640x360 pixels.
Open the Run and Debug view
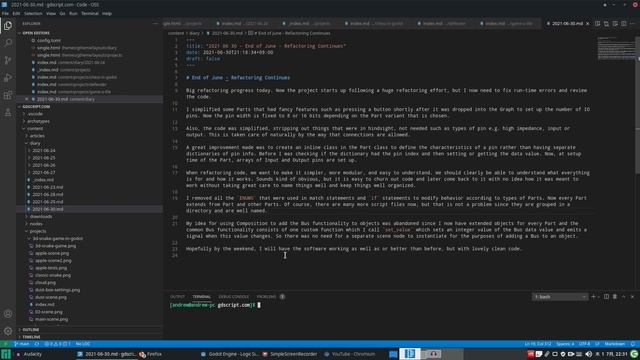point(8,78)
